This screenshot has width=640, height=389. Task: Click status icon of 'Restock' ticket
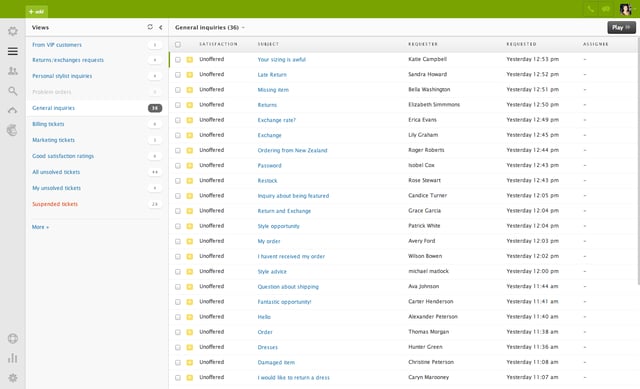tap(190, 180)
